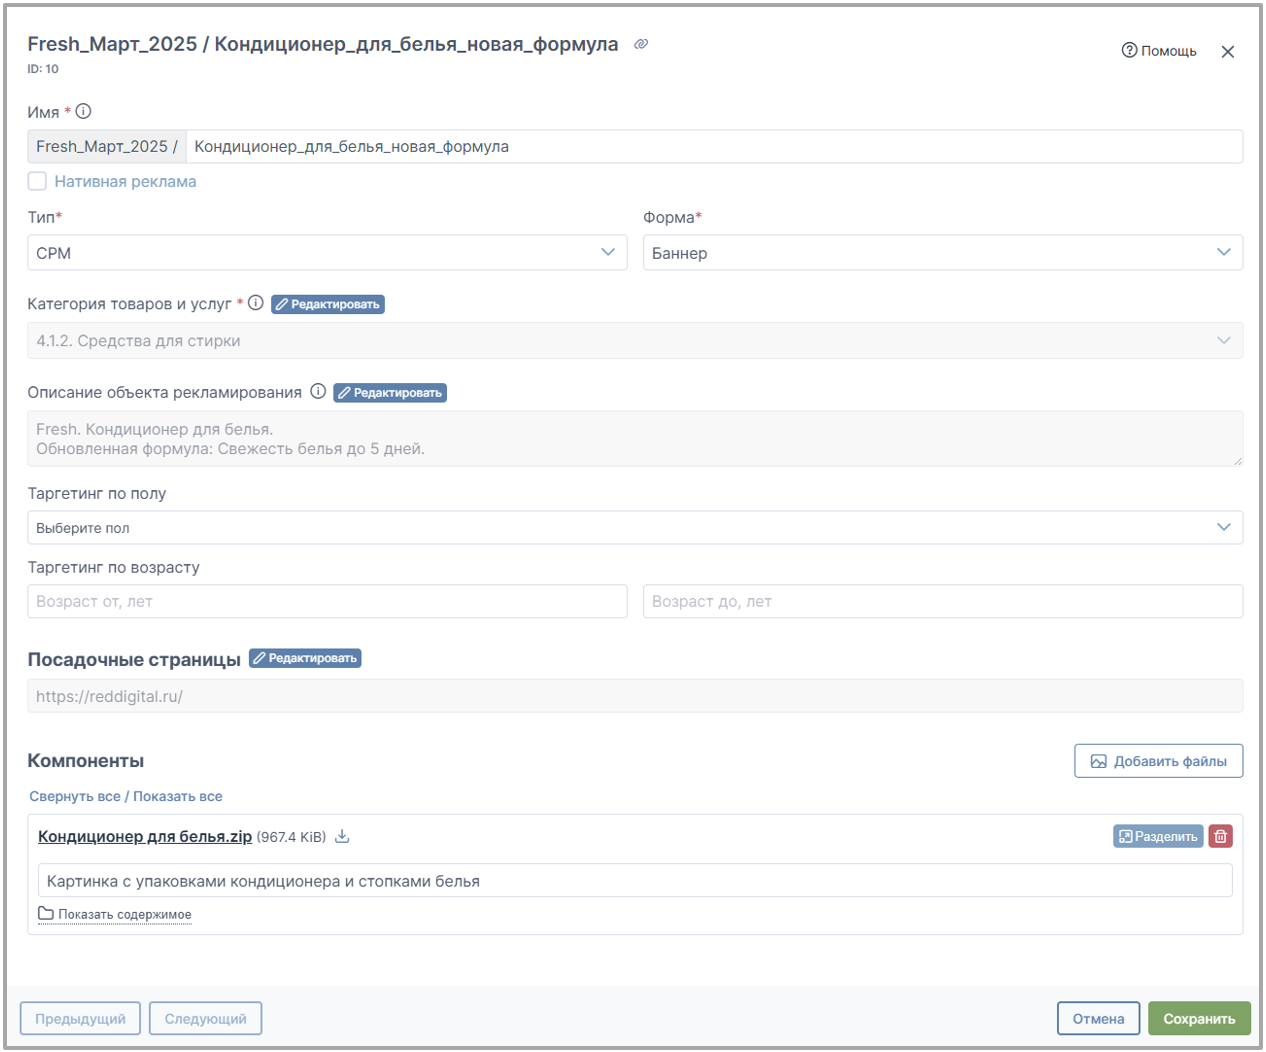1266x1052 pixels.
Task: Click the description text area
Action: (x=635, y=439)
